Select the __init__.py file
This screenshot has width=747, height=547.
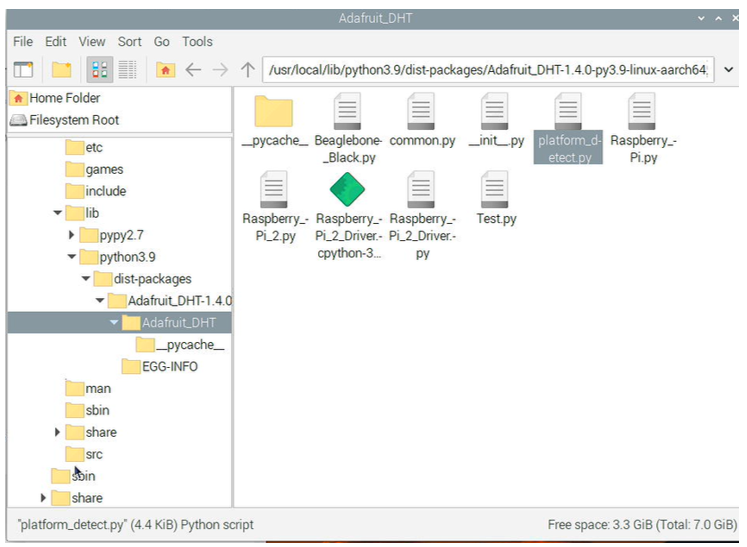495,120
